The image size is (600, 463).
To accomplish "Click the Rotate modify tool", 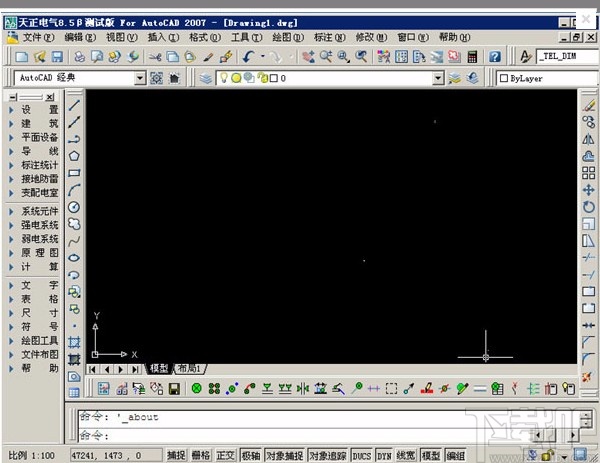I will 589,207.
